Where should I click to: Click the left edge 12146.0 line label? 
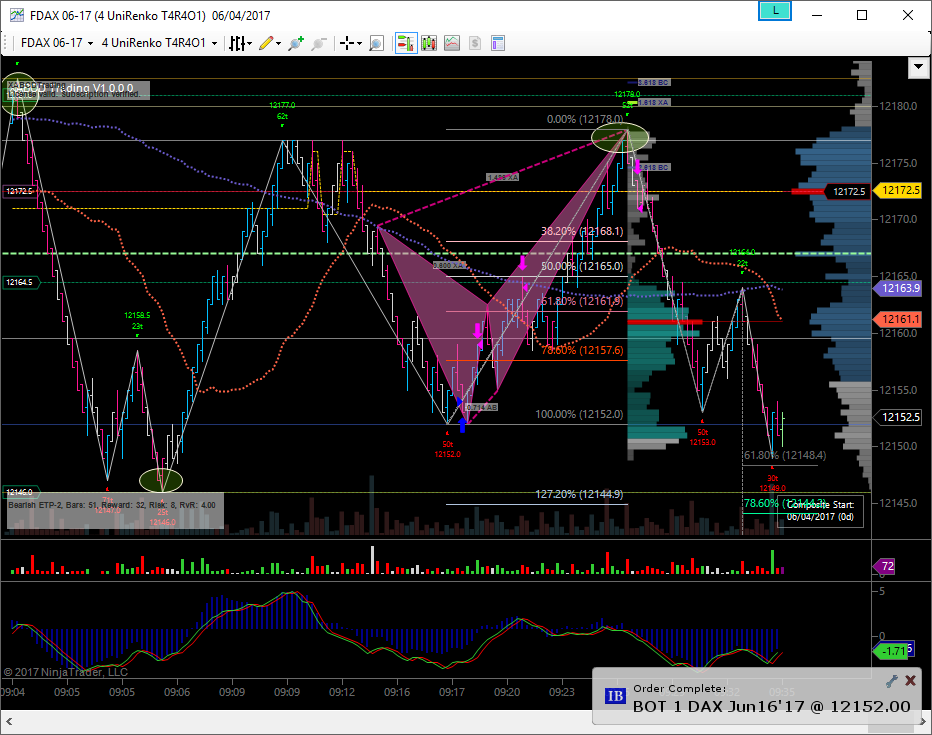20,492
